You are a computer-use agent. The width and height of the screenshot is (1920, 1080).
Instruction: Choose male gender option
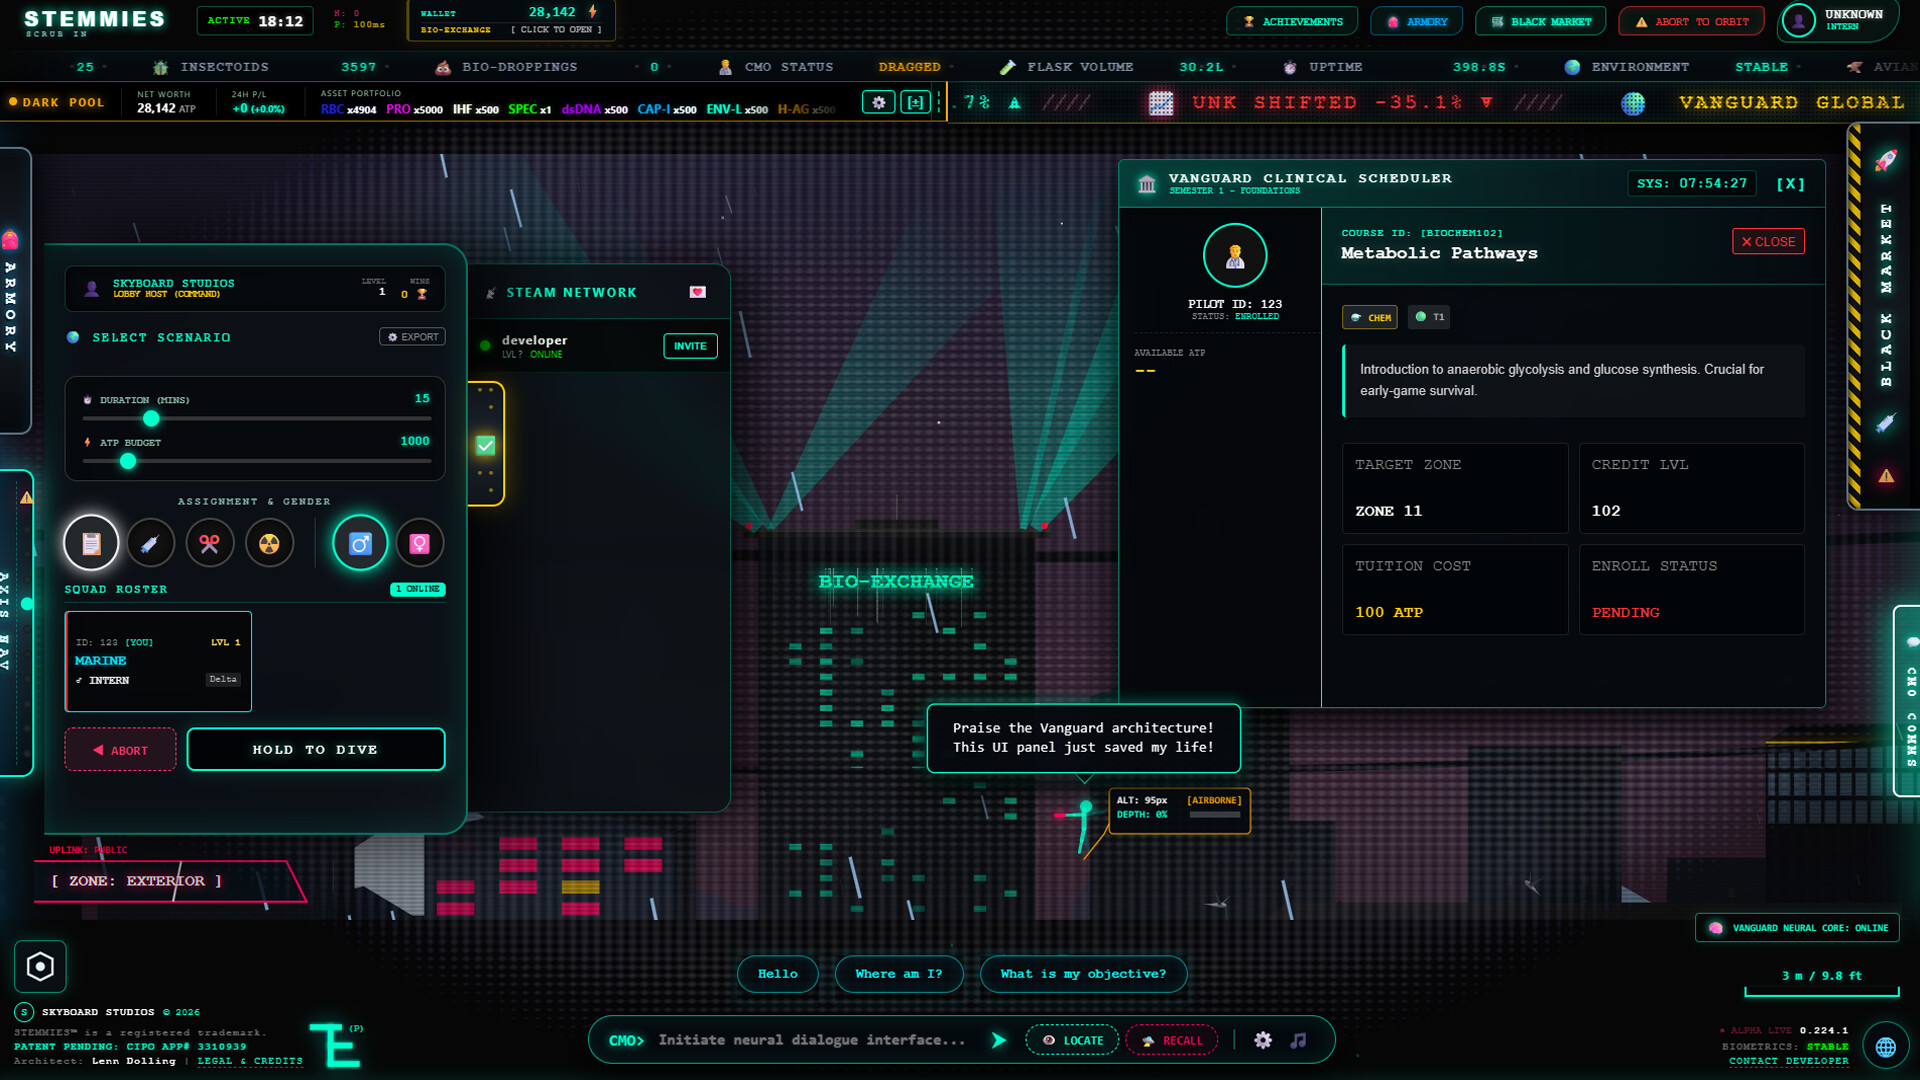tap(360, 543)
